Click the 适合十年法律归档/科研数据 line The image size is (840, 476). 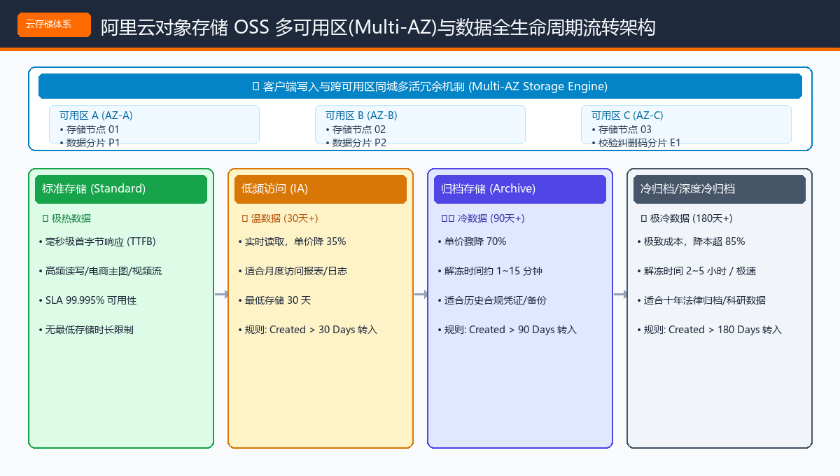pyautogui.click(x=701, y=300)
